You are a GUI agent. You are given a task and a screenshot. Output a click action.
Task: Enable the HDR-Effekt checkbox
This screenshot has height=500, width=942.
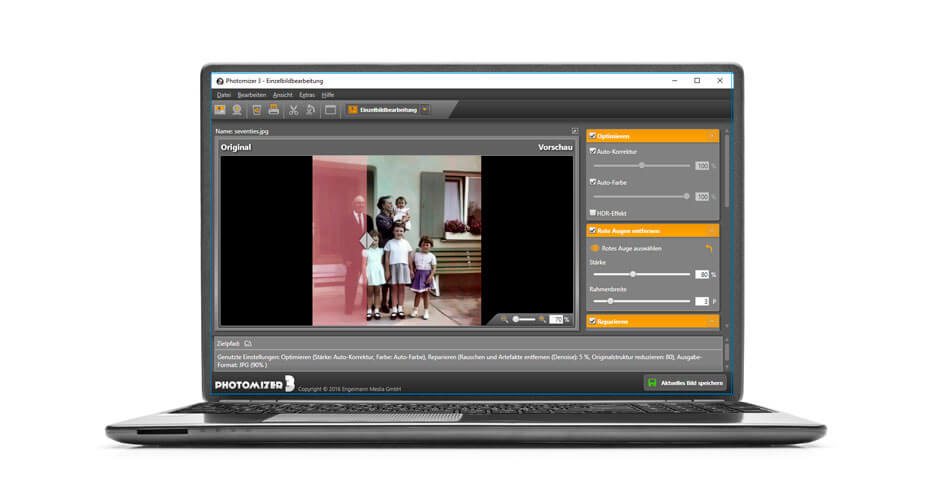point(593,213)
